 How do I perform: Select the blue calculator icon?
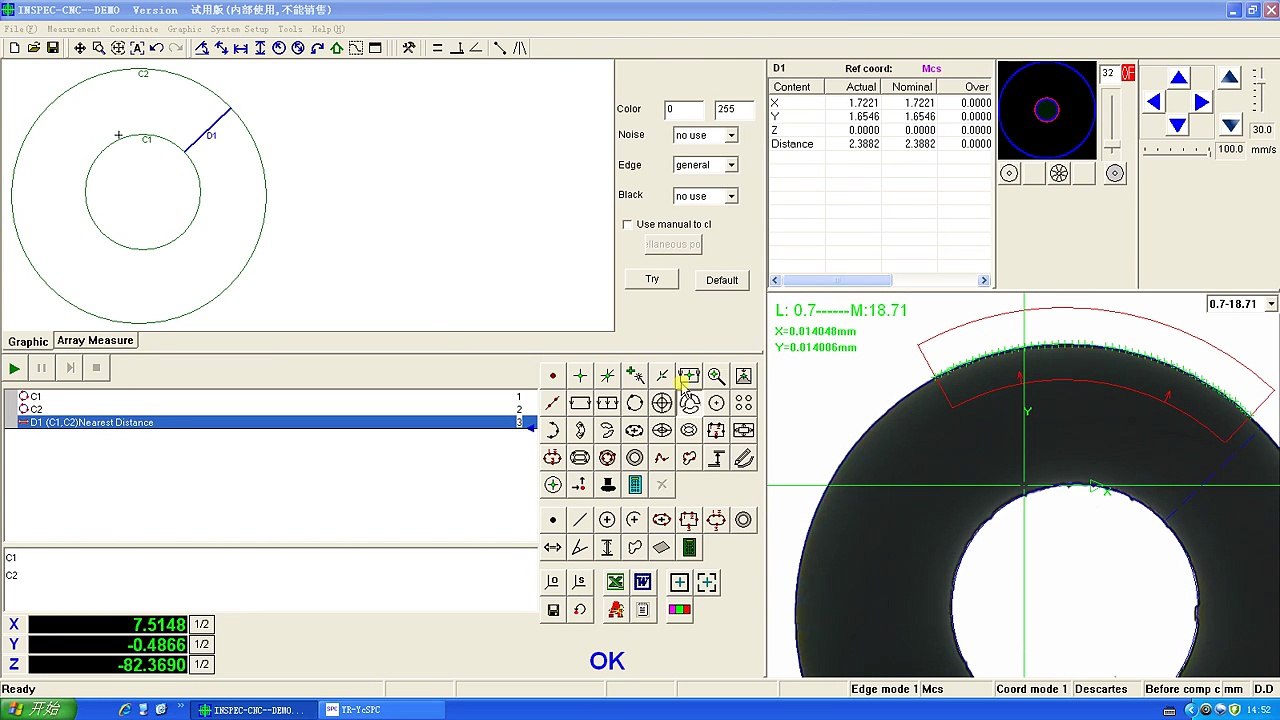coord(635,485)
